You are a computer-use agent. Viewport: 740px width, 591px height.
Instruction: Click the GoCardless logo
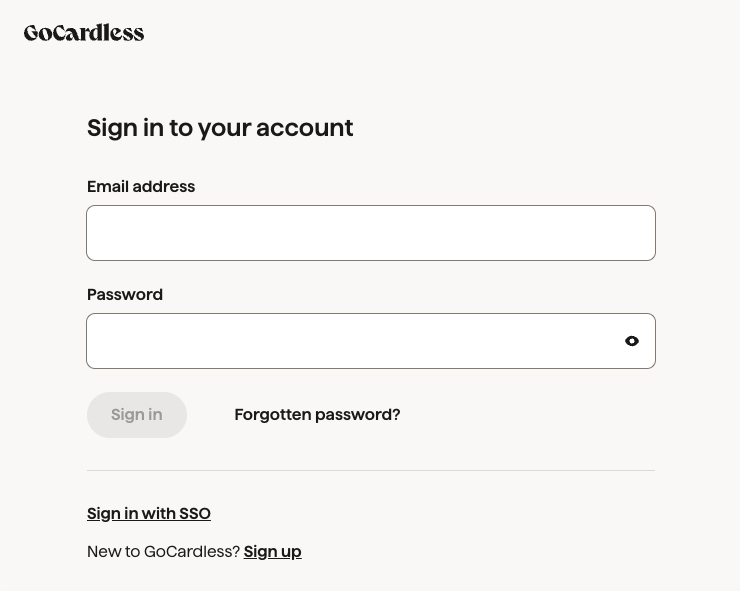tap(84, 33)
